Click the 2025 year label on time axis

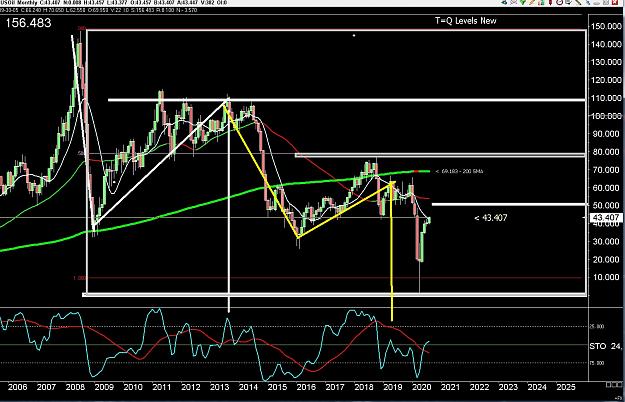(x=566, y=387)
